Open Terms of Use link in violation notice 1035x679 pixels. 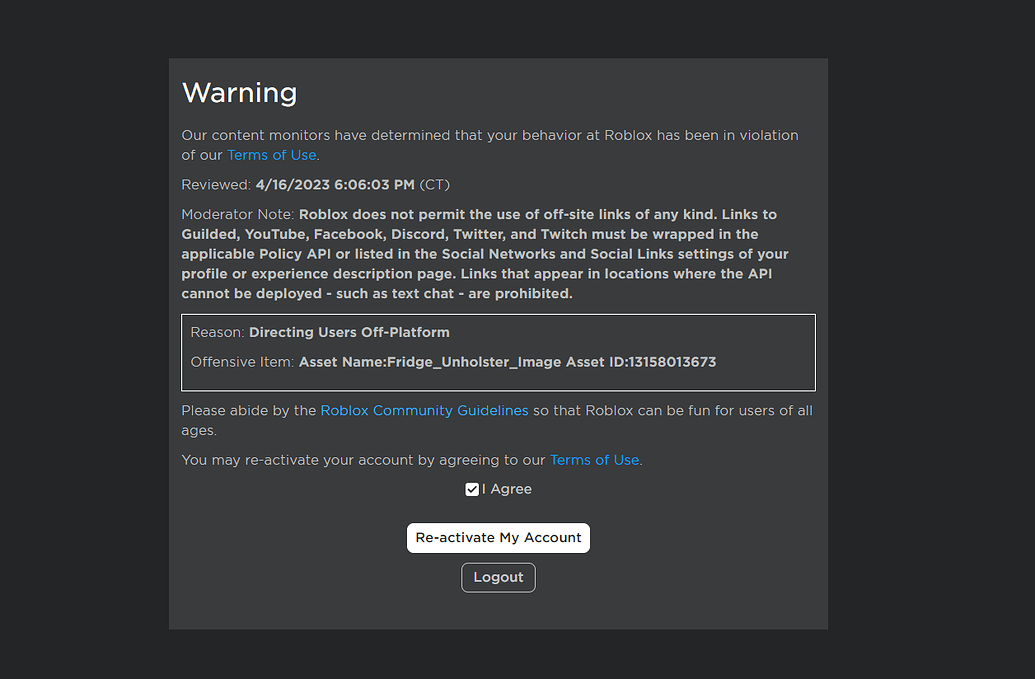coord(271,155)
